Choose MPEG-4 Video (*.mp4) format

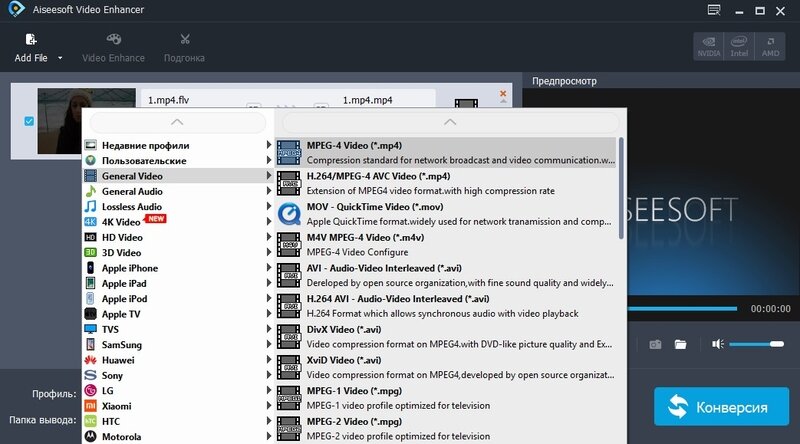[x=446, y=153]
